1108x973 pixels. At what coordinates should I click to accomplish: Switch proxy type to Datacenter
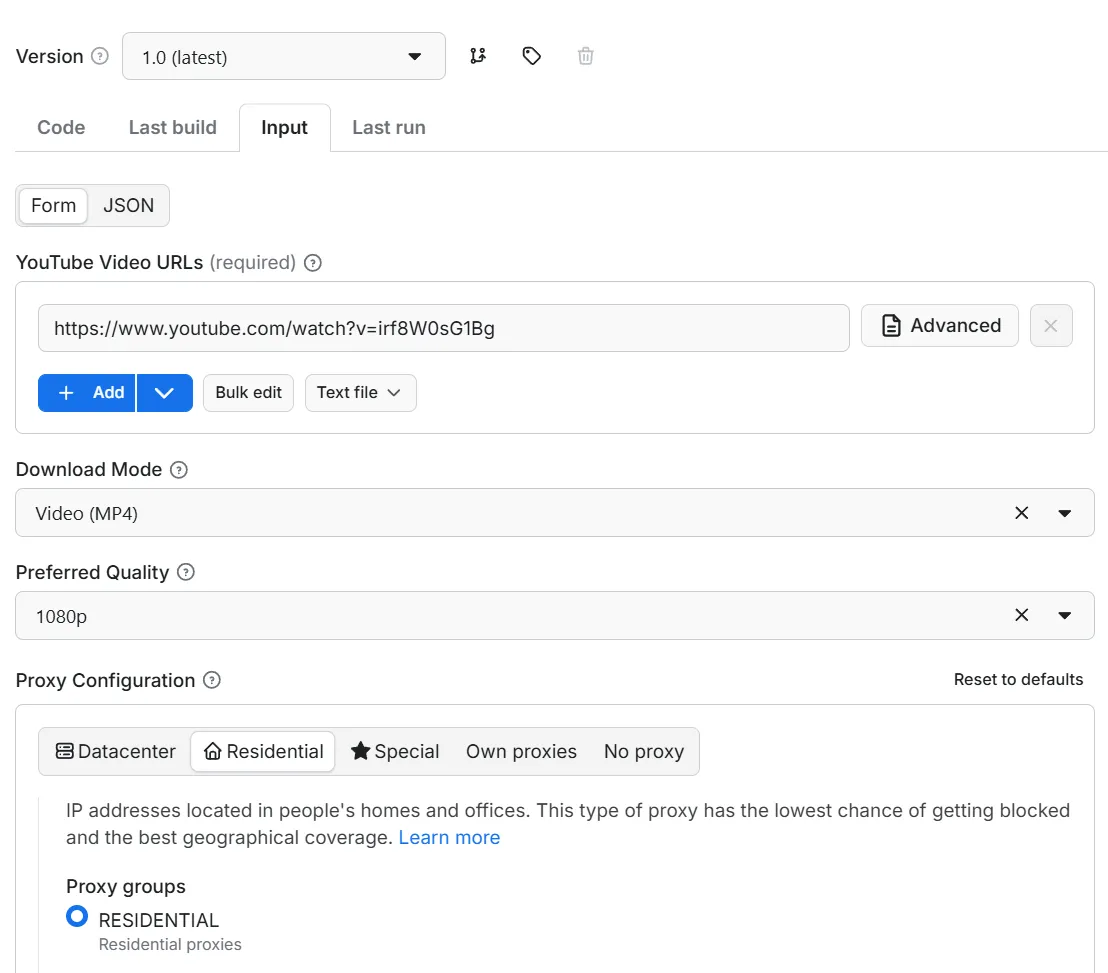(x=115, y=751)
